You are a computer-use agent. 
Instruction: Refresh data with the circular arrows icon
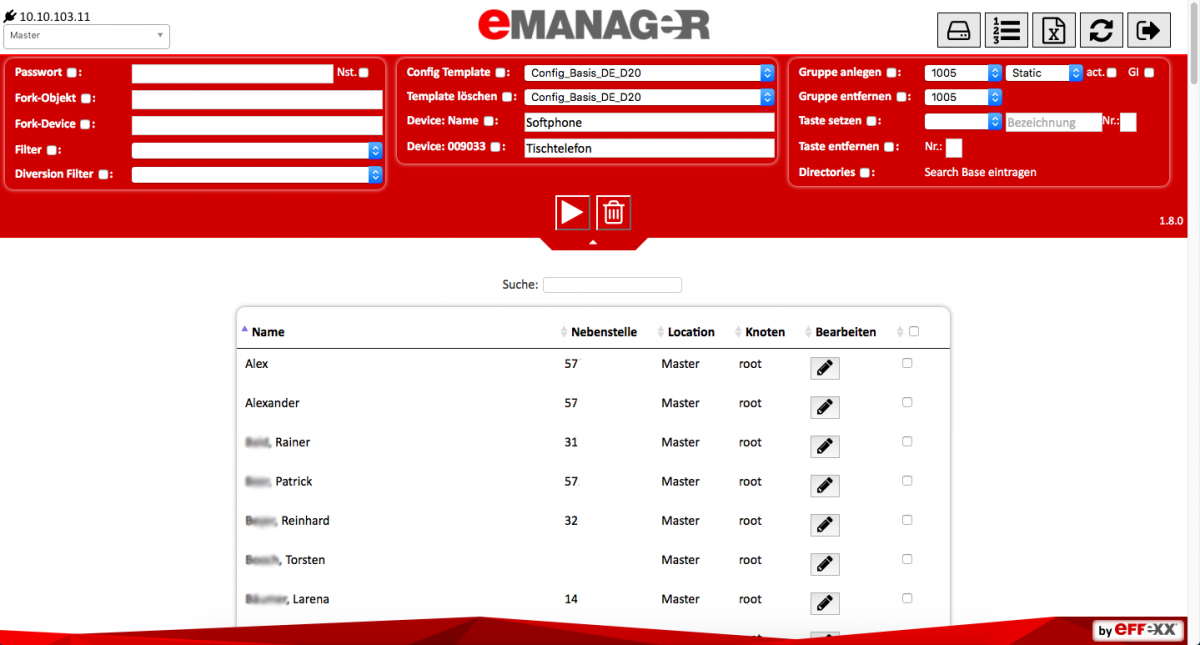tap(1101, 30)
